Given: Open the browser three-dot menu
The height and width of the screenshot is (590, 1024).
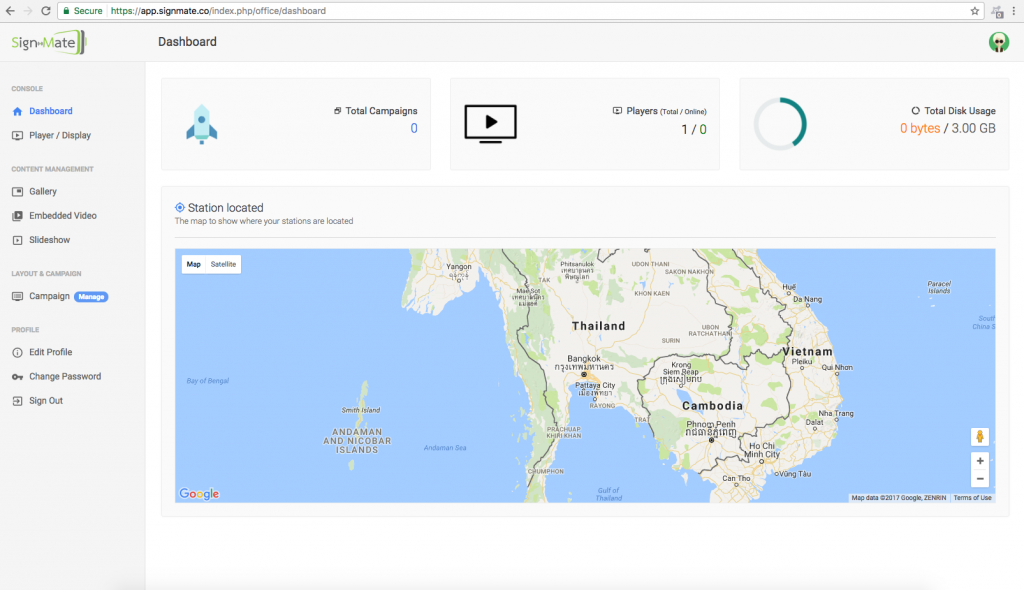Looking at the screenshot, I should pos(1014,10).
